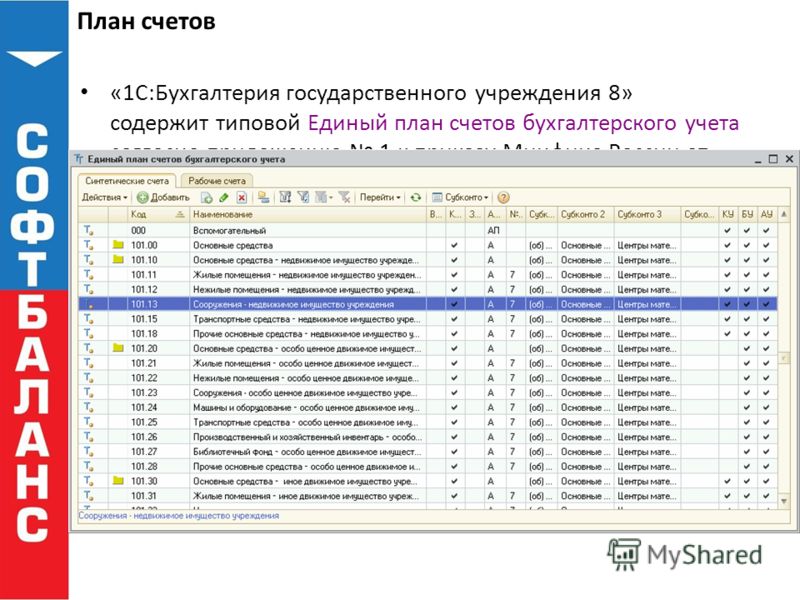Click the account icon of row 101.22

89,378
